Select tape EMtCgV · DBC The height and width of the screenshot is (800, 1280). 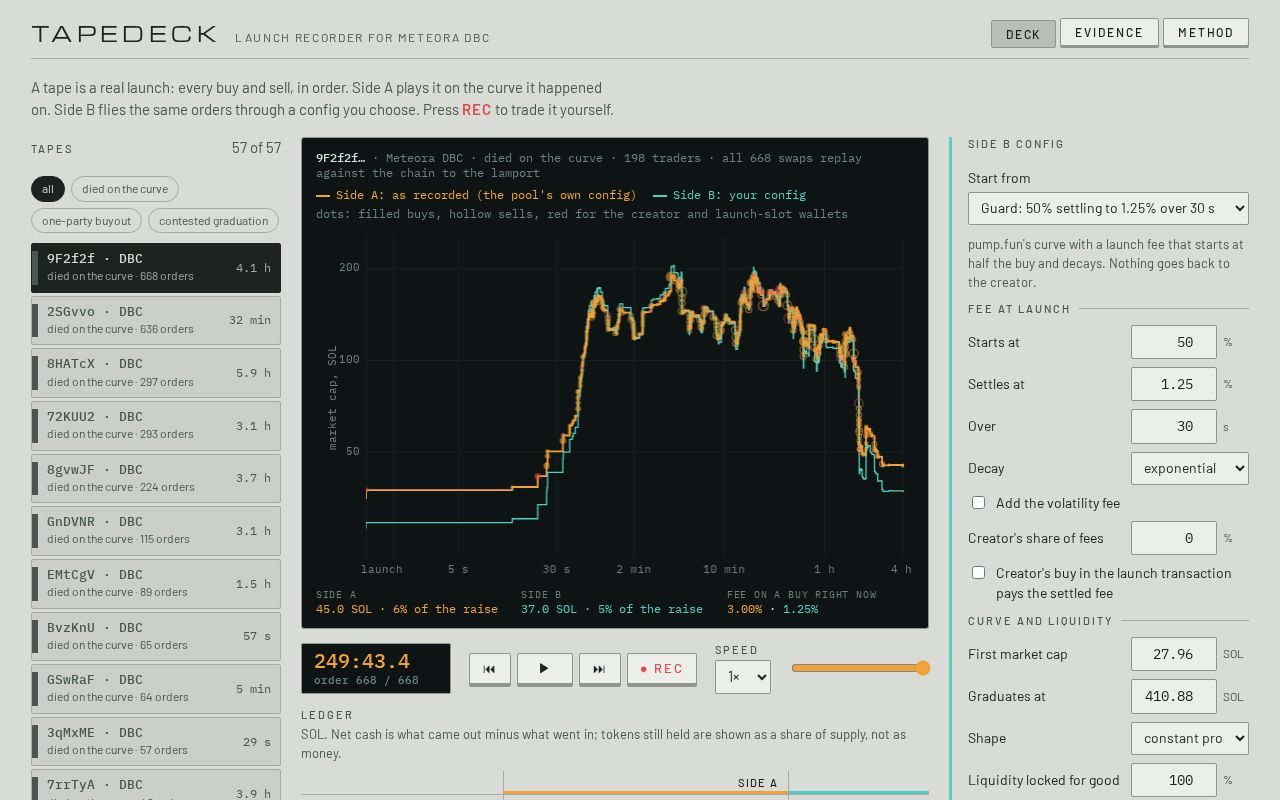(x=156, y=583)
